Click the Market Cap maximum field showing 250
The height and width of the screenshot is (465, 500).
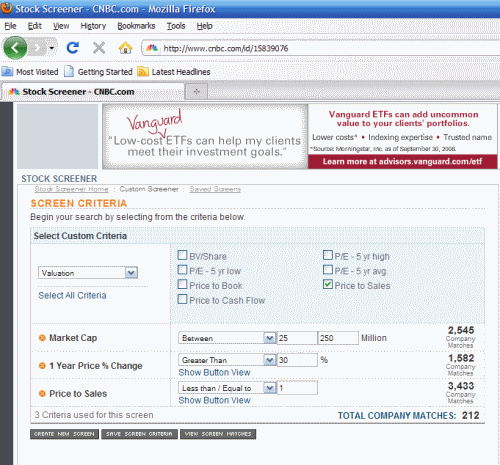point(338,338)
